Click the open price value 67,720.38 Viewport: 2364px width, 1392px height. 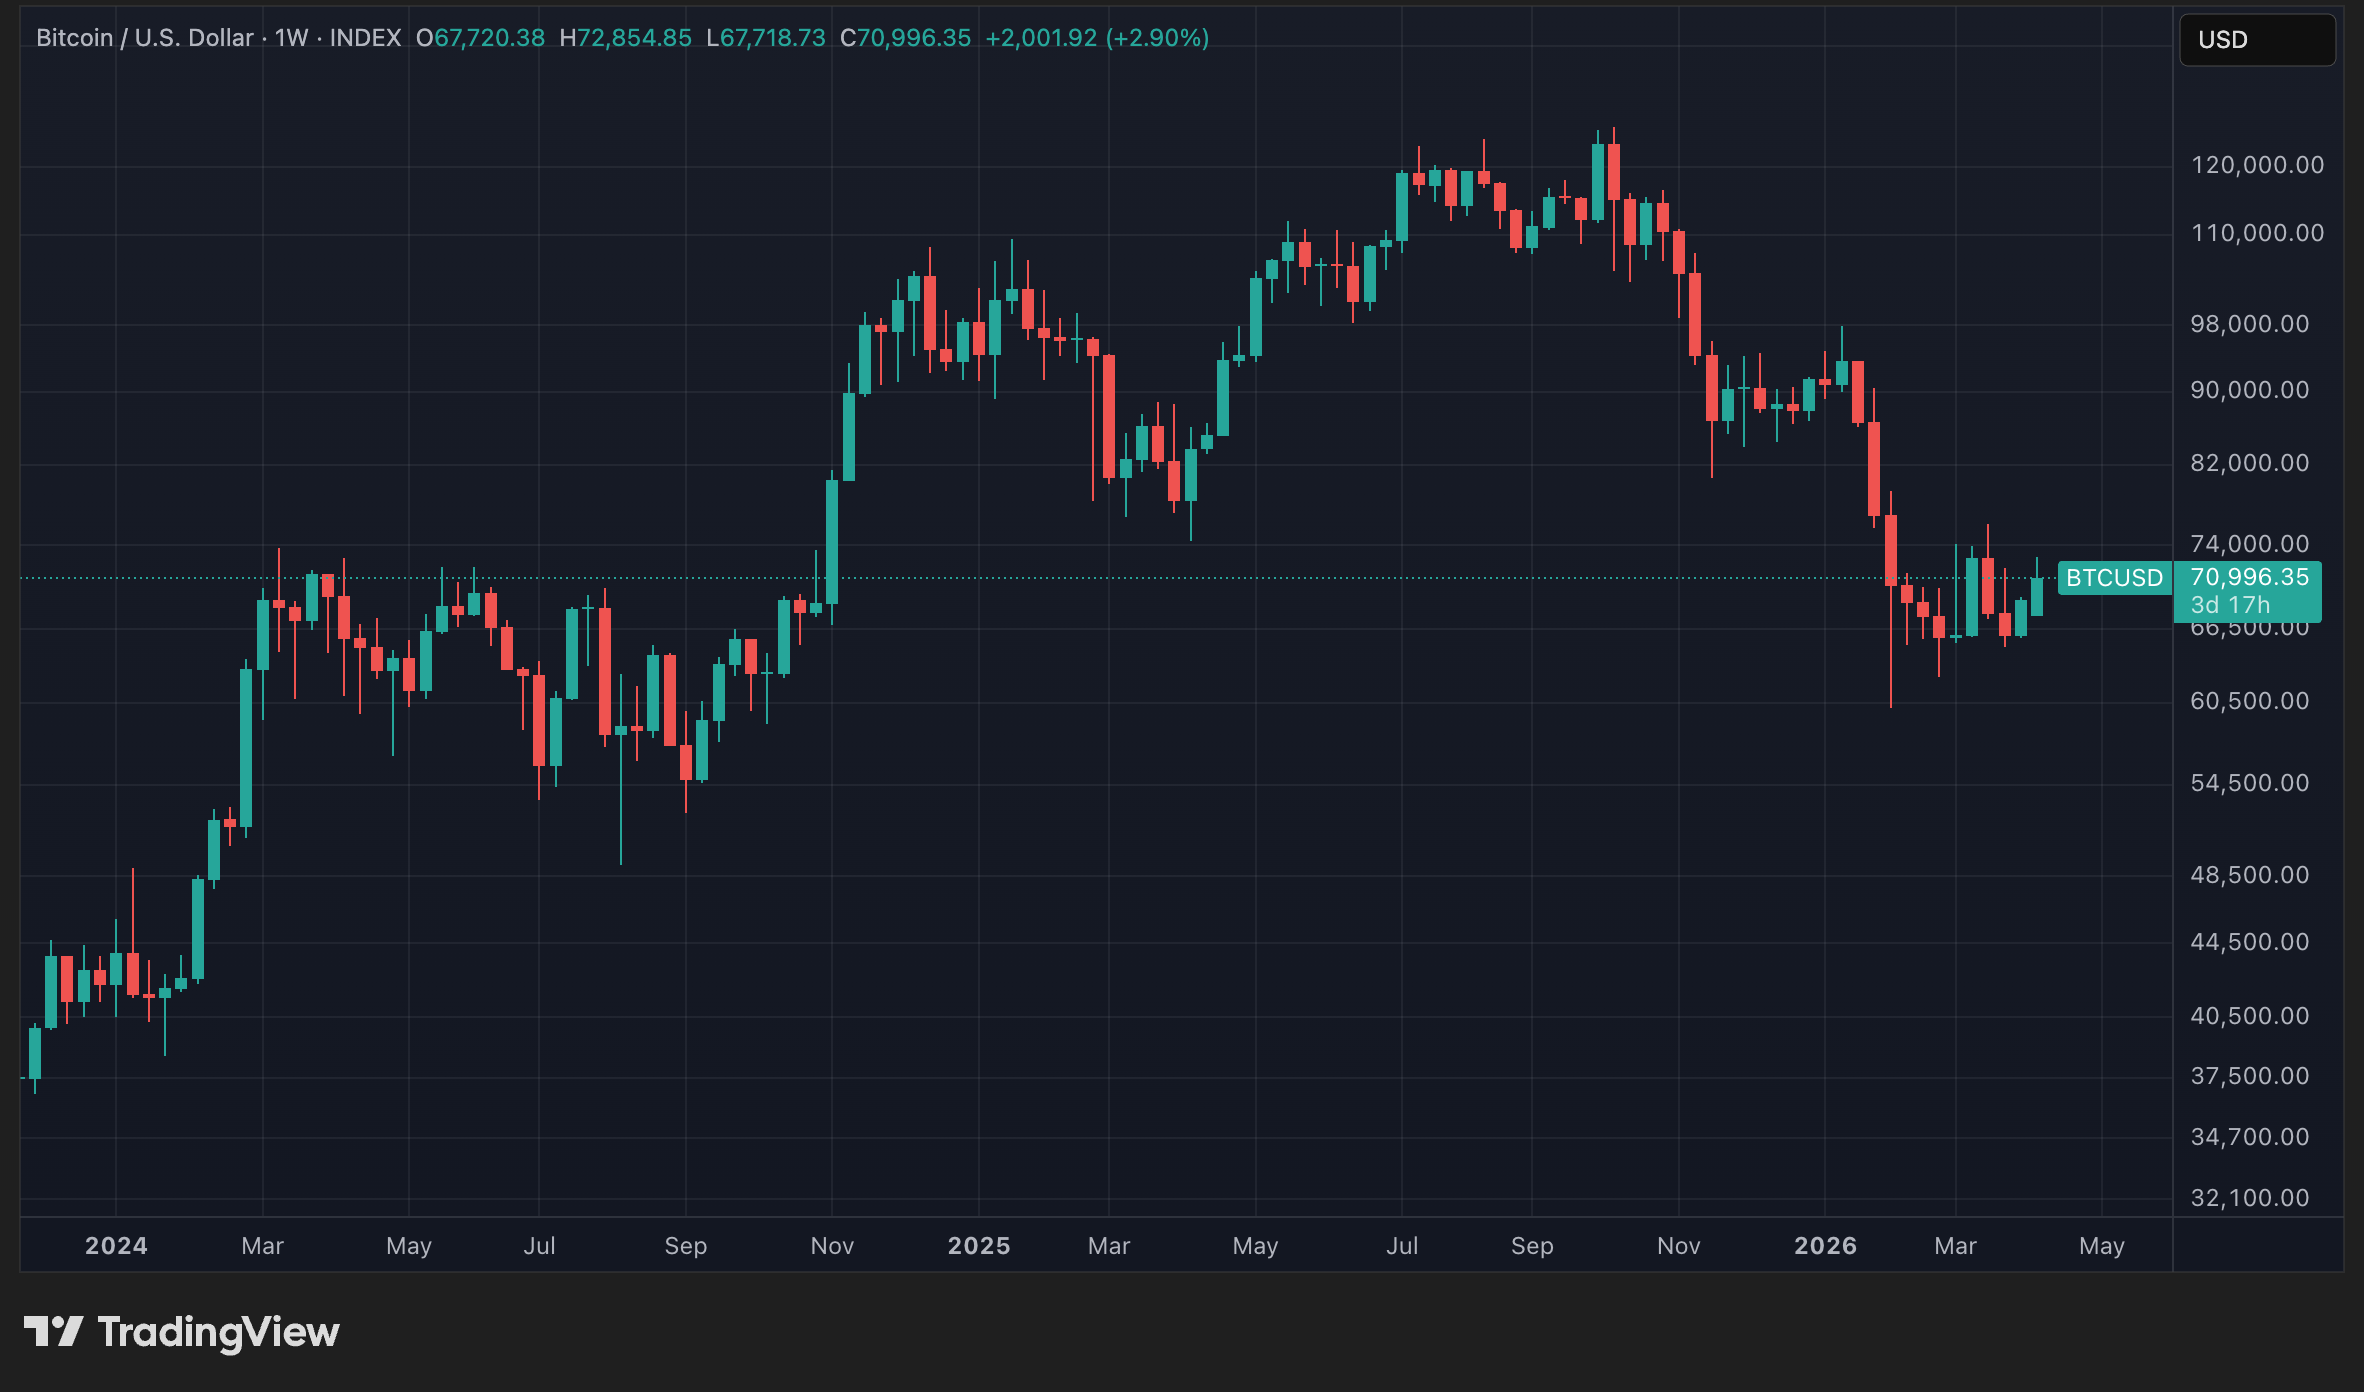click(x=480, y=38)
